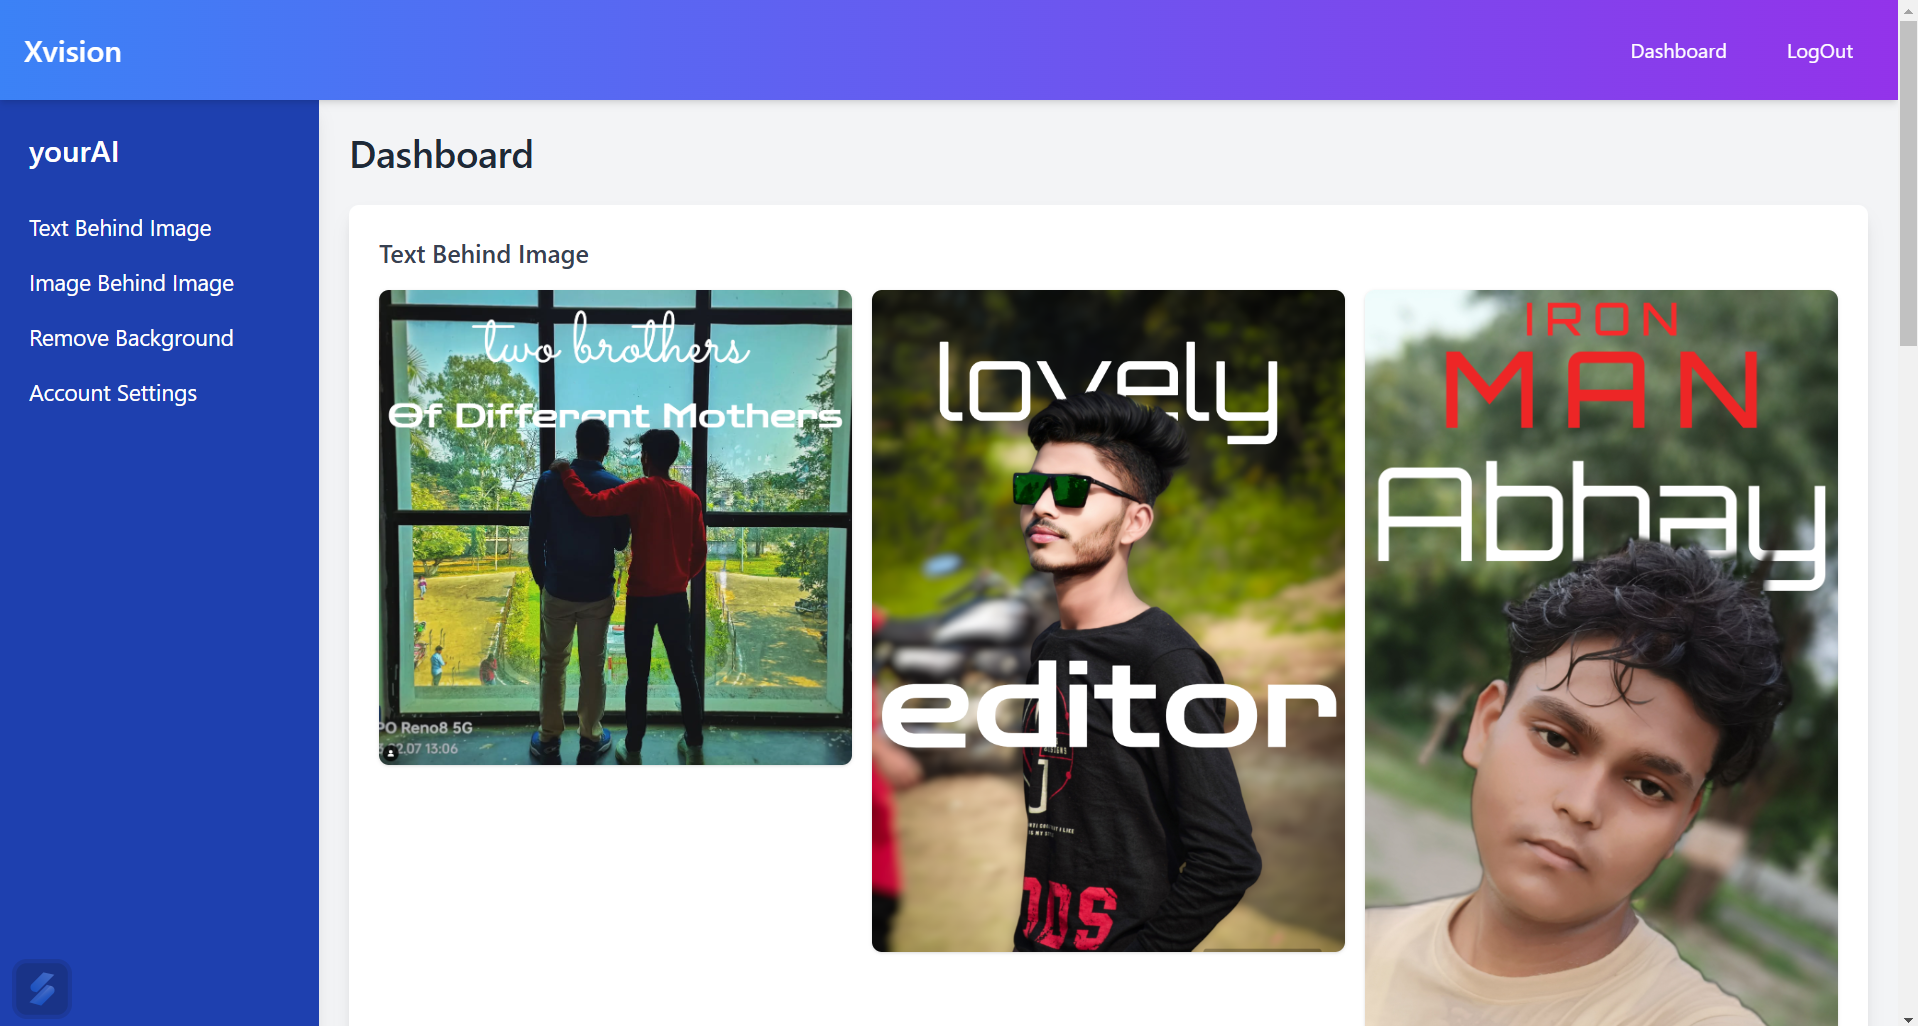This screenshot has width=1918, height=1026.
Task: Open Account Settings from the sidebar
Action: (113, 393)
